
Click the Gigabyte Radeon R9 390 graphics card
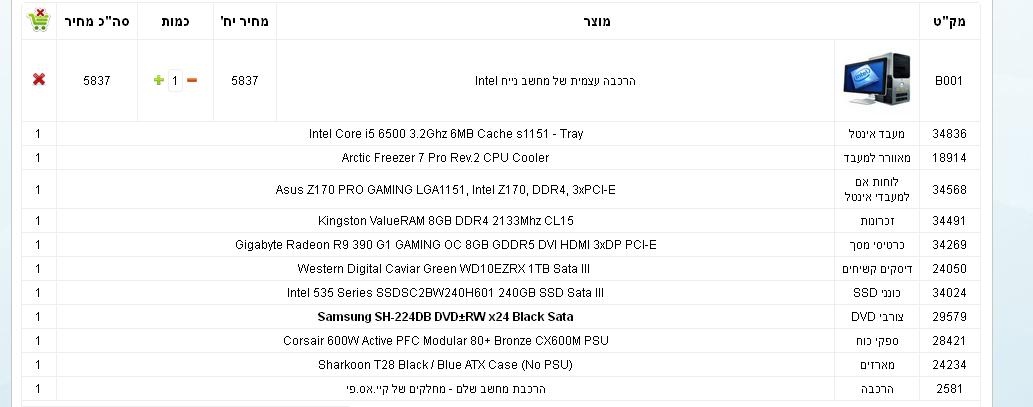(x=445, y=245)
